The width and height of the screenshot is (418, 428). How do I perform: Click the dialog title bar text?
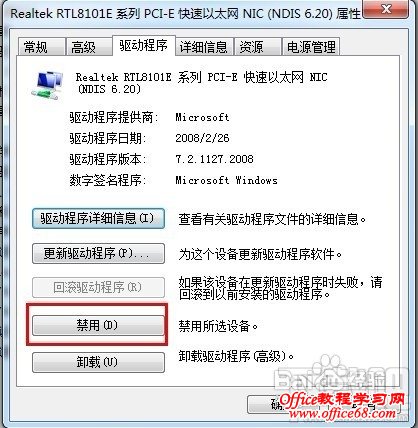click(185, 14)
